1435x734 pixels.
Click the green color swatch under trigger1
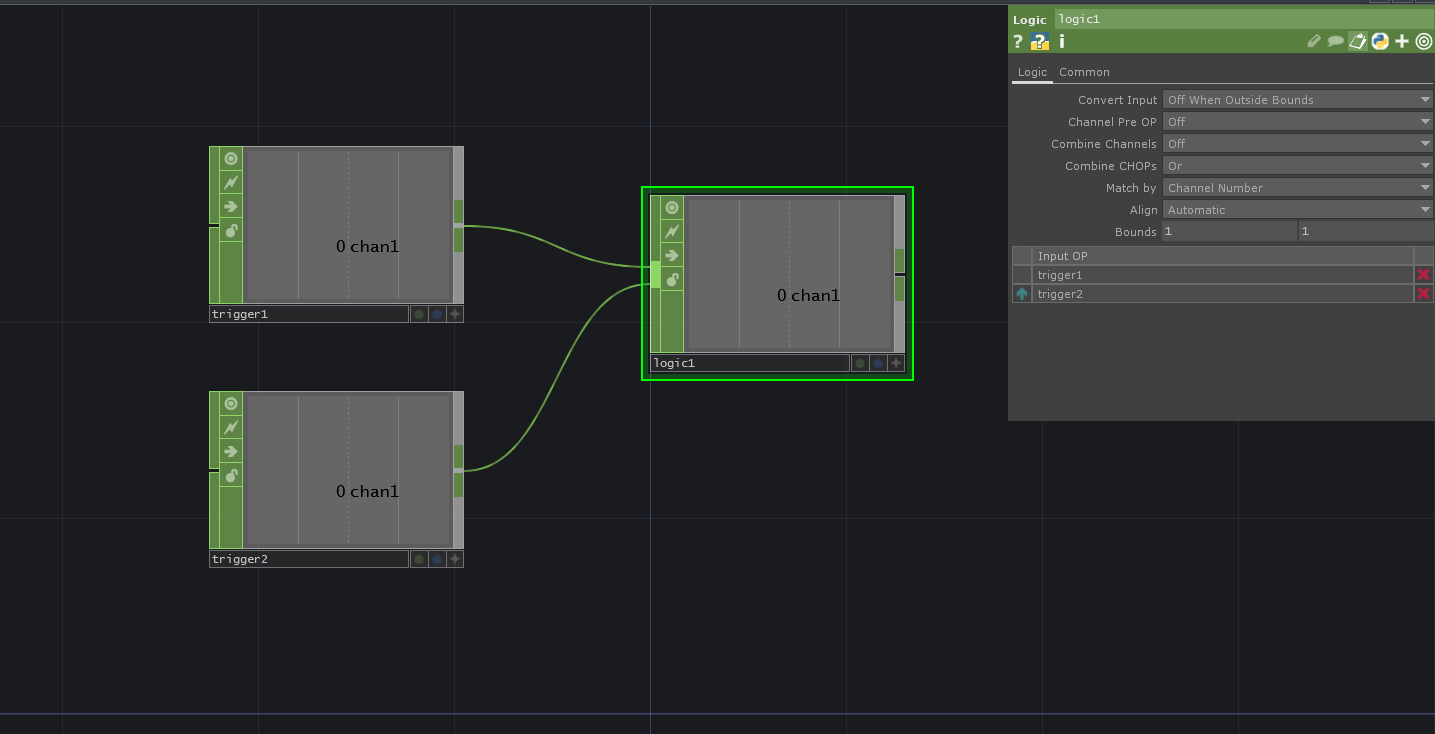(x=419, y=313)
